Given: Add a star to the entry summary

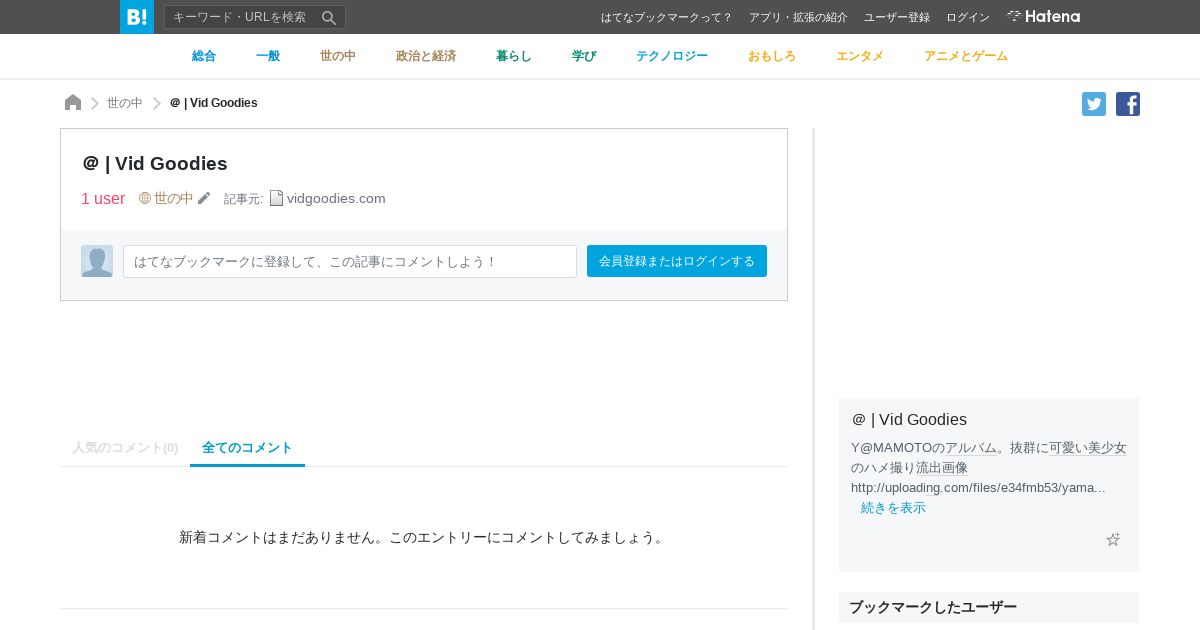Looking at the screenshot, I should click(1113, 539).
